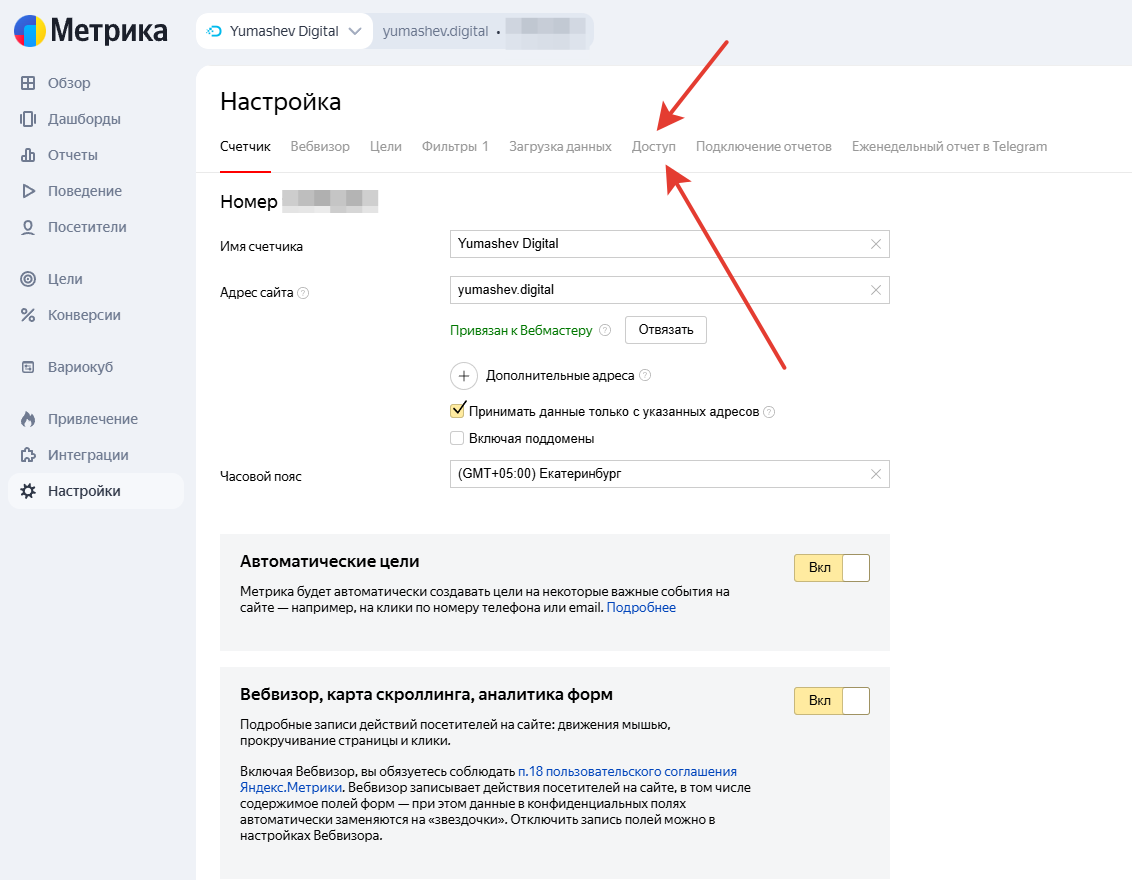Viewport: 1132px width, 880px height.
Task: Switch to the Счетчик tab
Action: pos(245,147)
